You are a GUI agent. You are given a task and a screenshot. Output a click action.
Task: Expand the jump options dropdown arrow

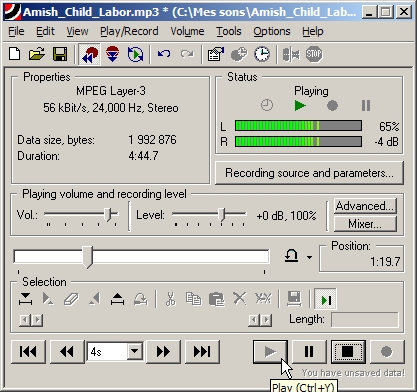[310, 257]
